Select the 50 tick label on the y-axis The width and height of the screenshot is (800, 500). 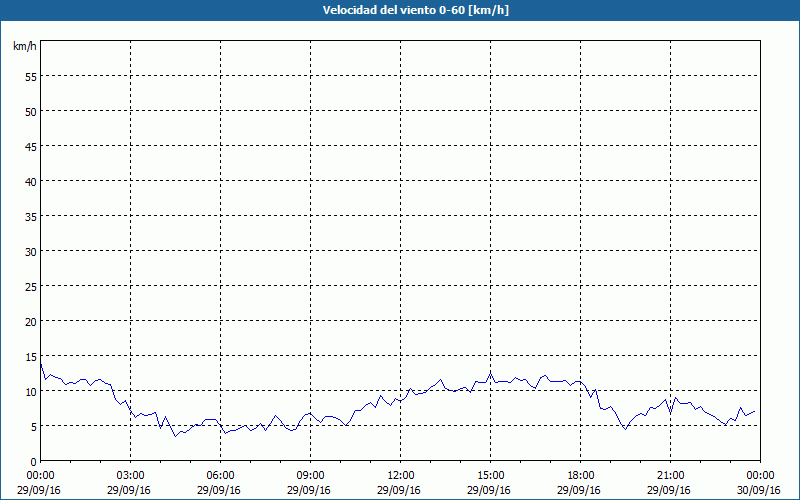(30, 111)
